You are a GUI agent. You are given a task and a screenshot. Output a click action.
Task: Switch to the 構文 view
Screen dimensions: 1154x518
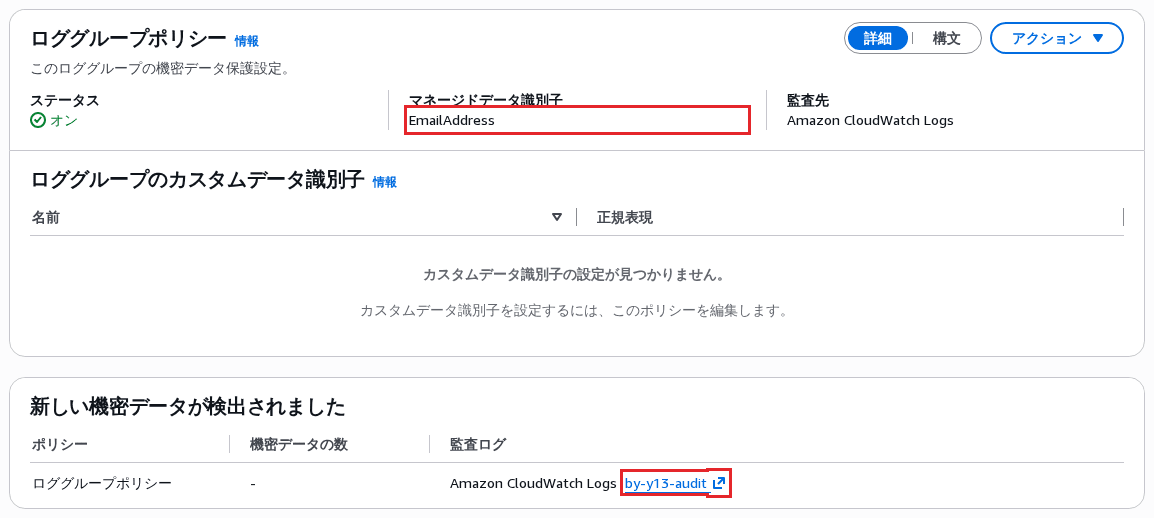946,39
